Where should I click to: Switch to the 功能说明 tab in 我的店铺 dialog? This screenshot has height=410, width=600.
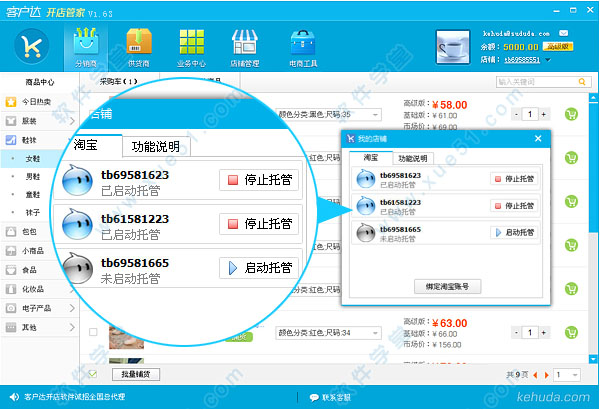click(412, 158)
